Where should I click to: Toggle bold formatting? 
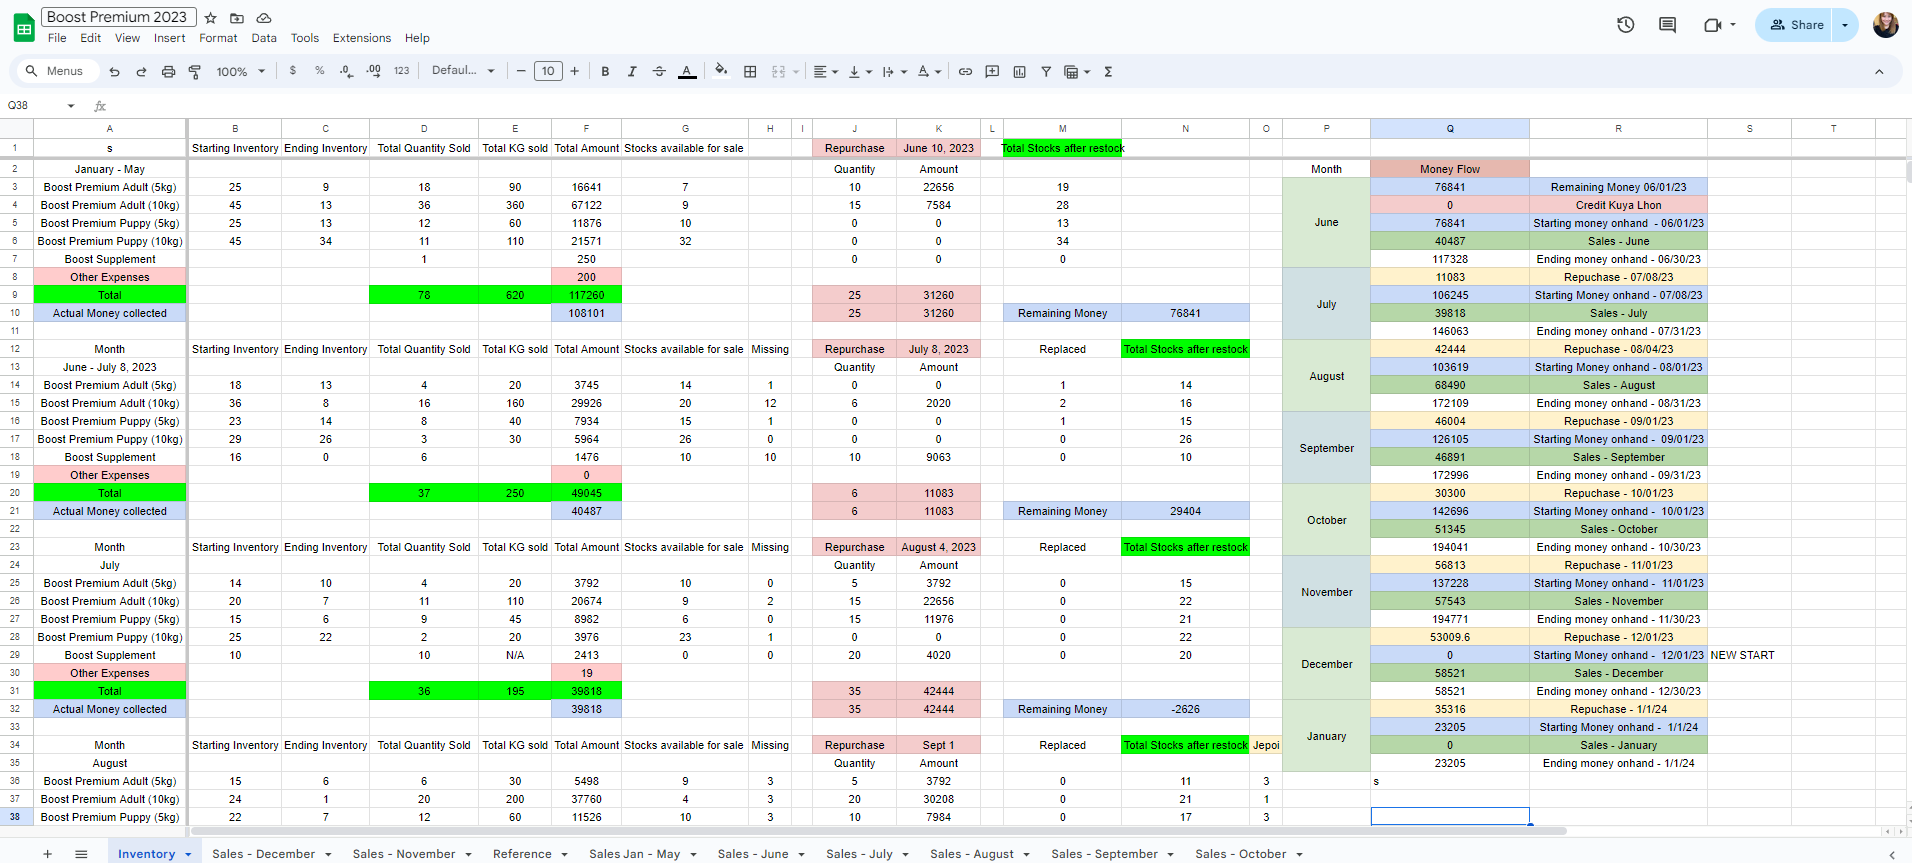click(605, 71)
